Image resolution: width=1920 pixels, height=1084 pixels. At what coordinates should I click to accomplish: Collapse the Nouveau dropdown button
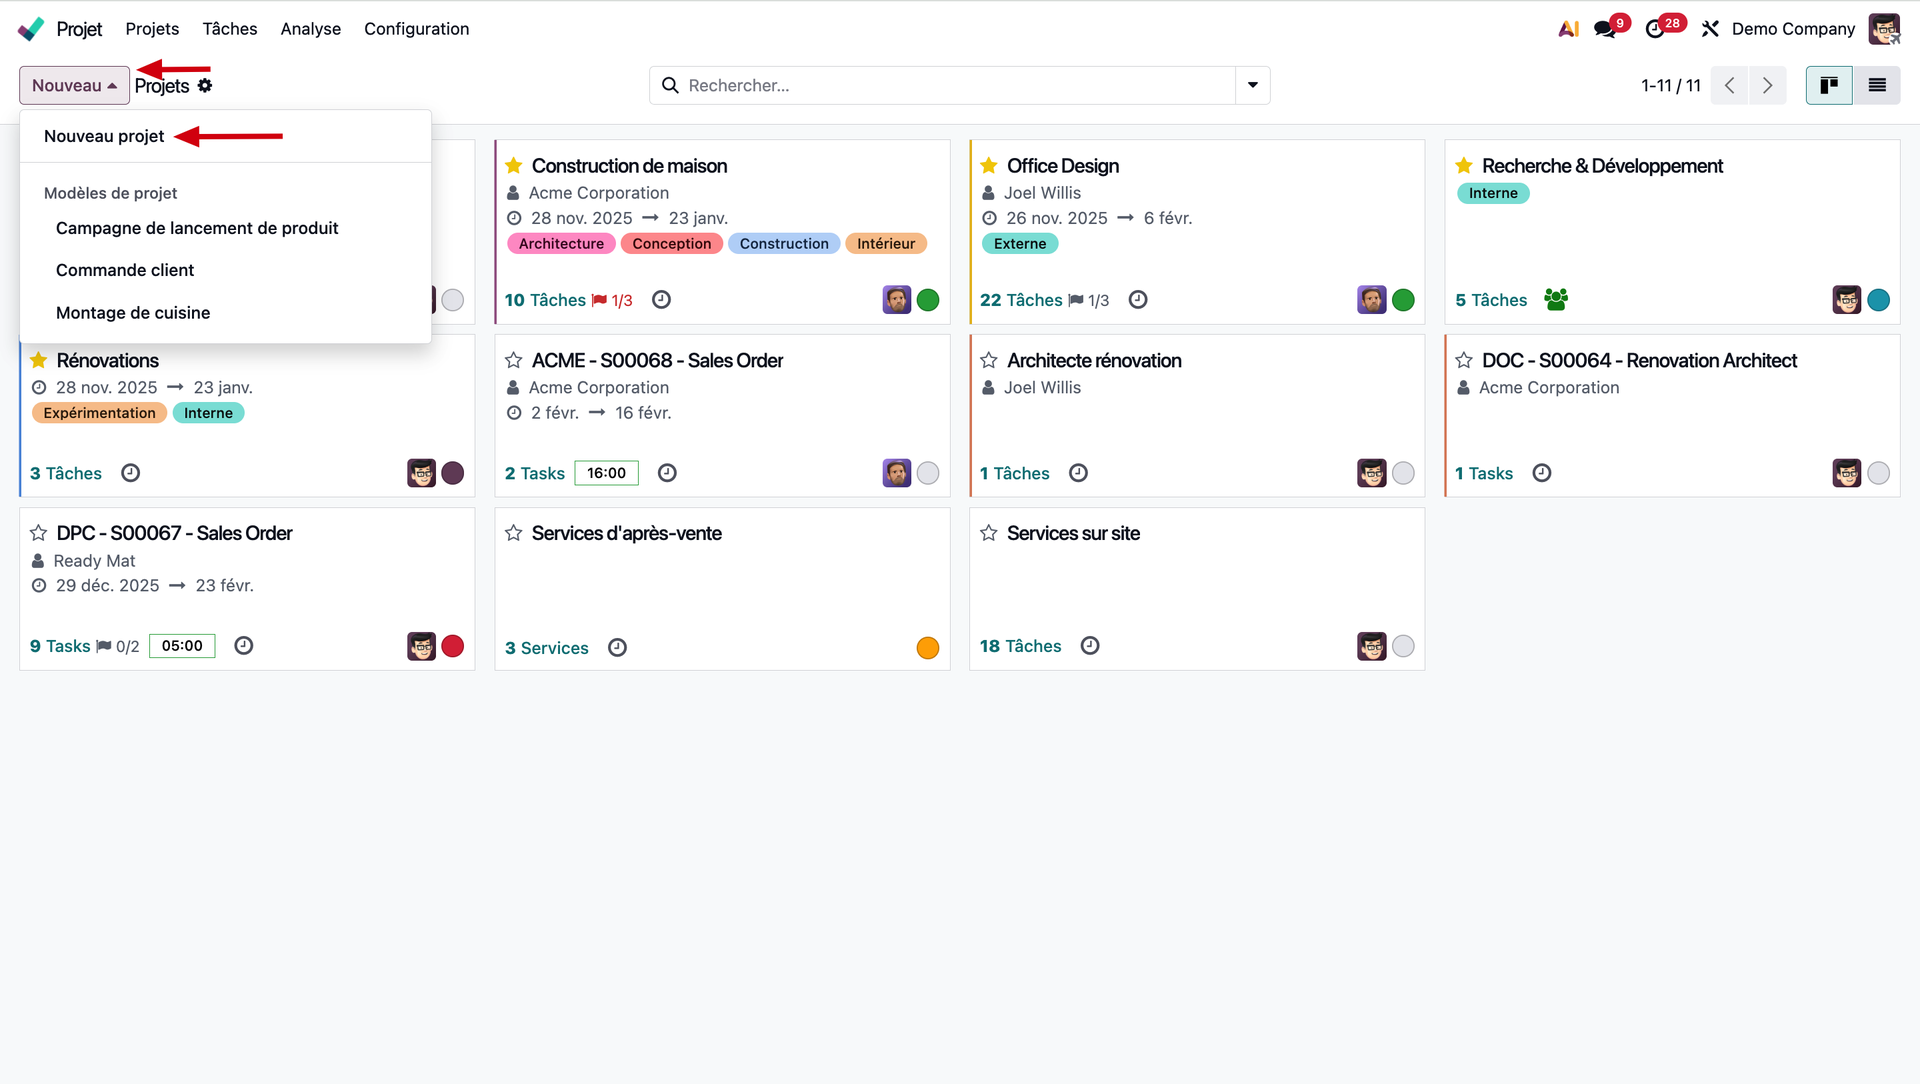(x=74, y=85)
